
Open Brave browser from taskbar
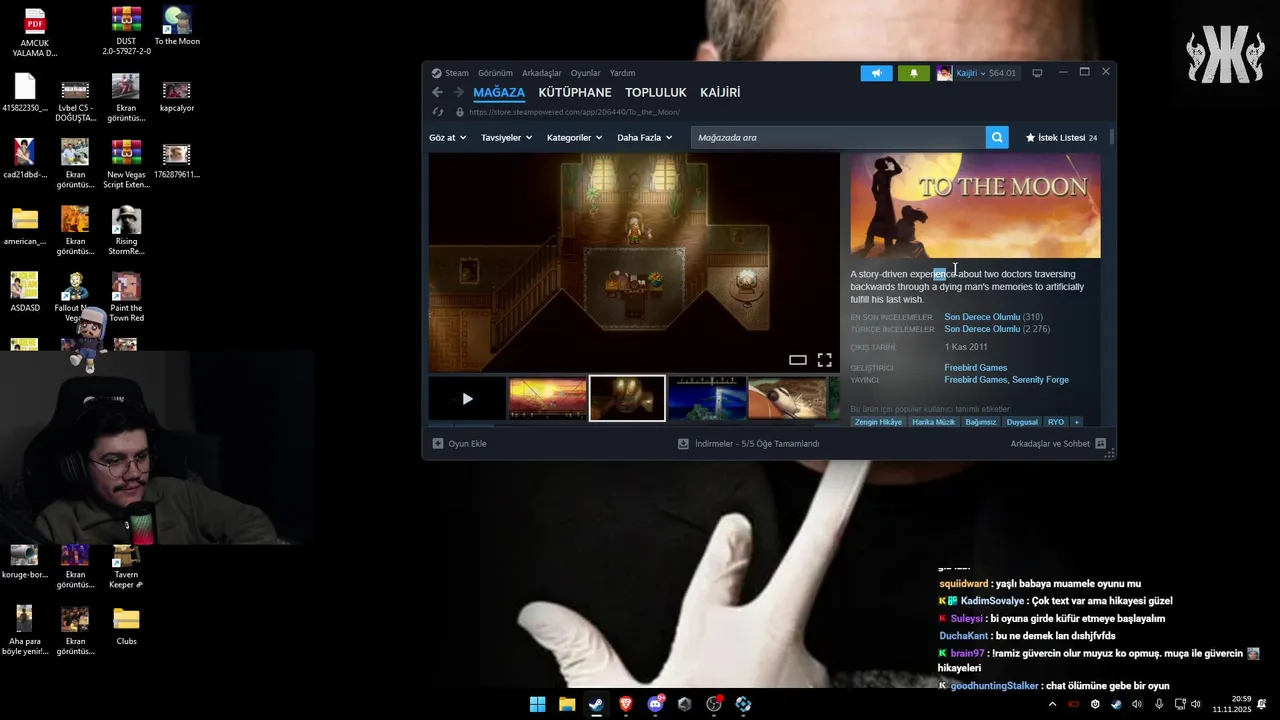[626, 704]
